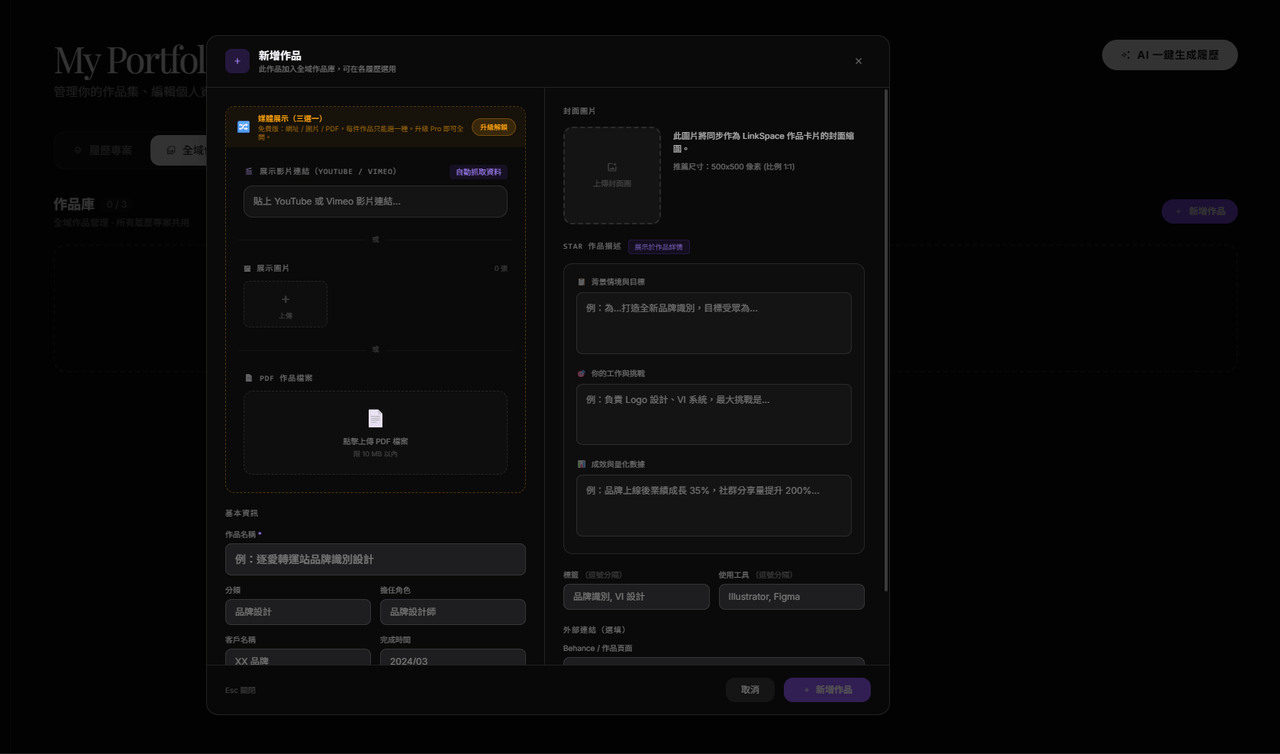Focus the 成效與量化數據 text area
1280x754 pixels.
(714, 505)
